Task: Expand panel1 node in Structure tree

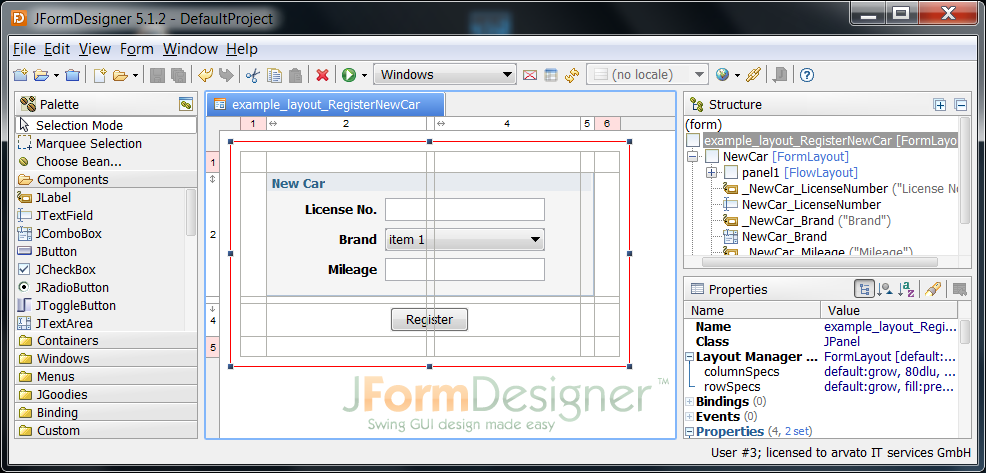Action: click(711, 172)
